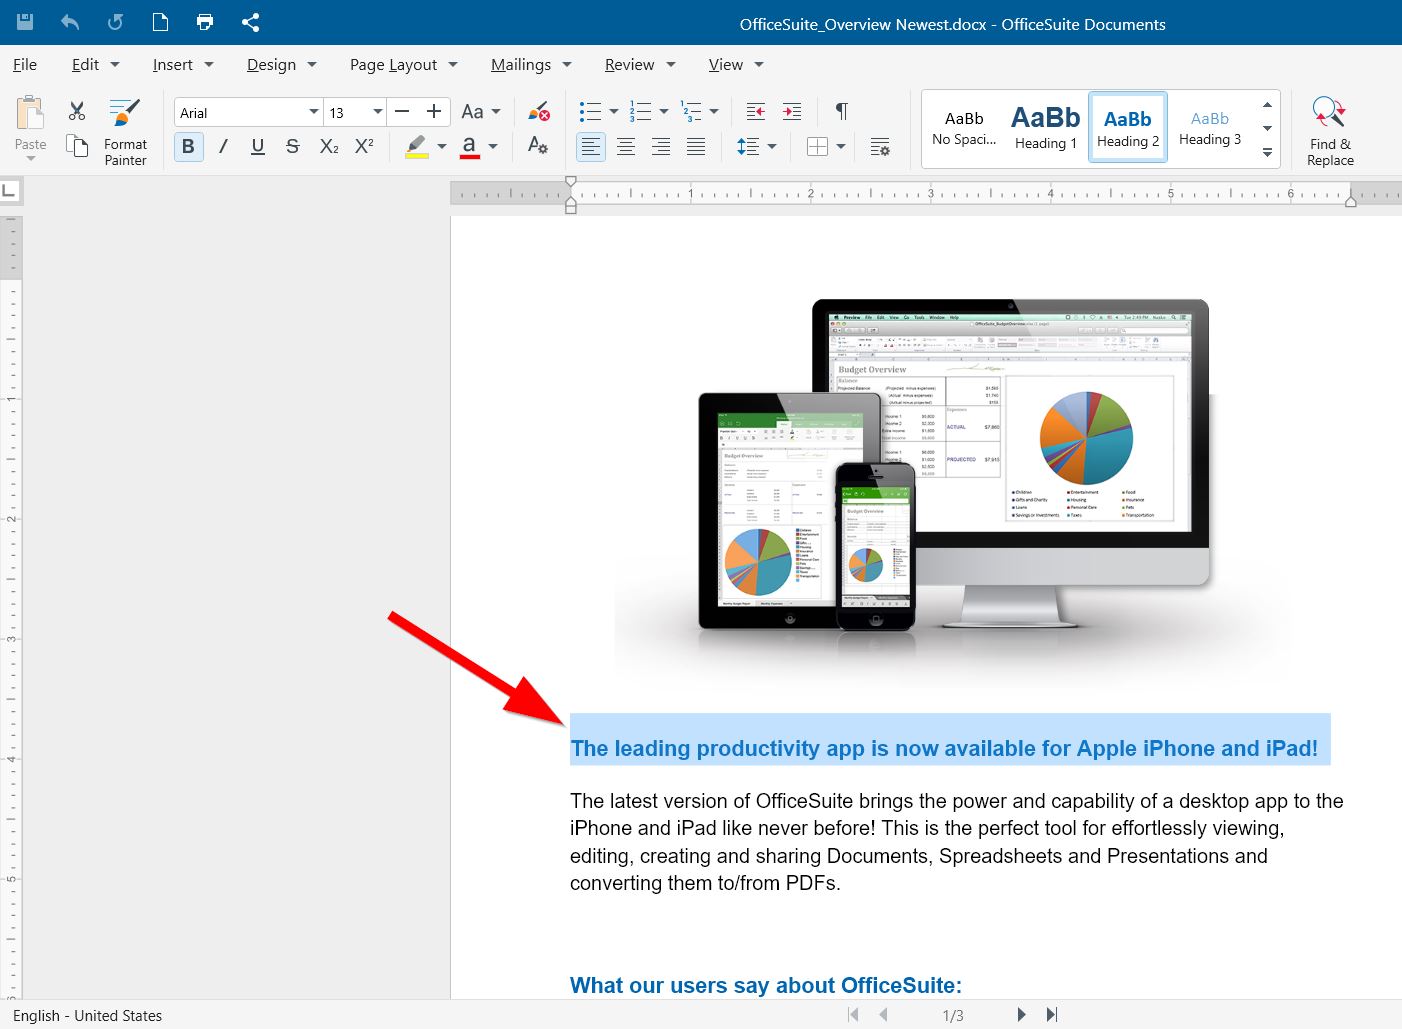Open the Review menu
Screen dimensions: 1402x1029
tap(631, 64)
